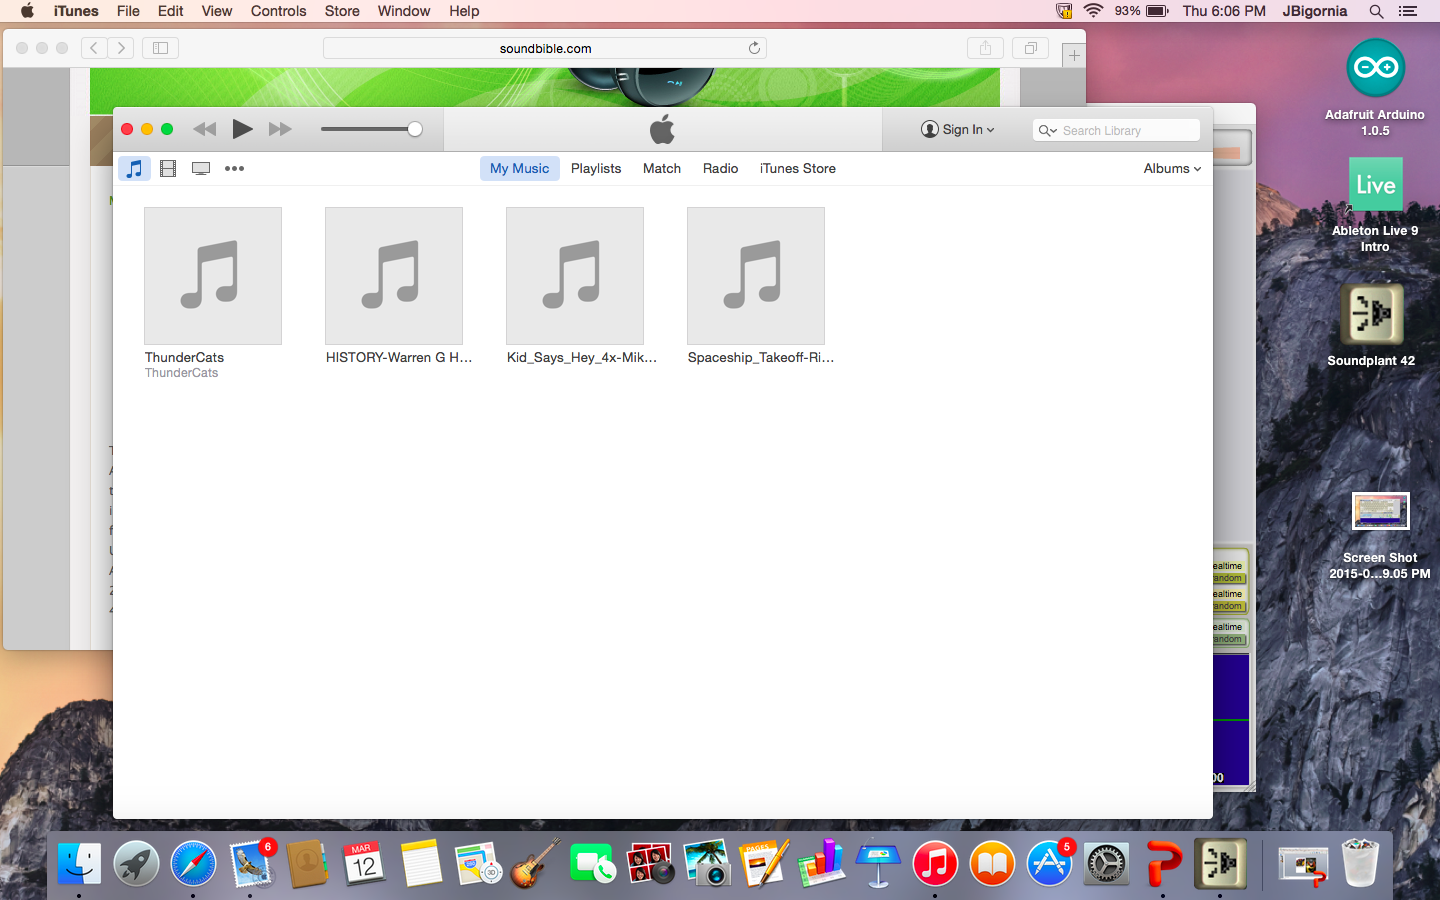Open GarageBand from the Dock
This screenshot has height=900, width=1440.
536,864
